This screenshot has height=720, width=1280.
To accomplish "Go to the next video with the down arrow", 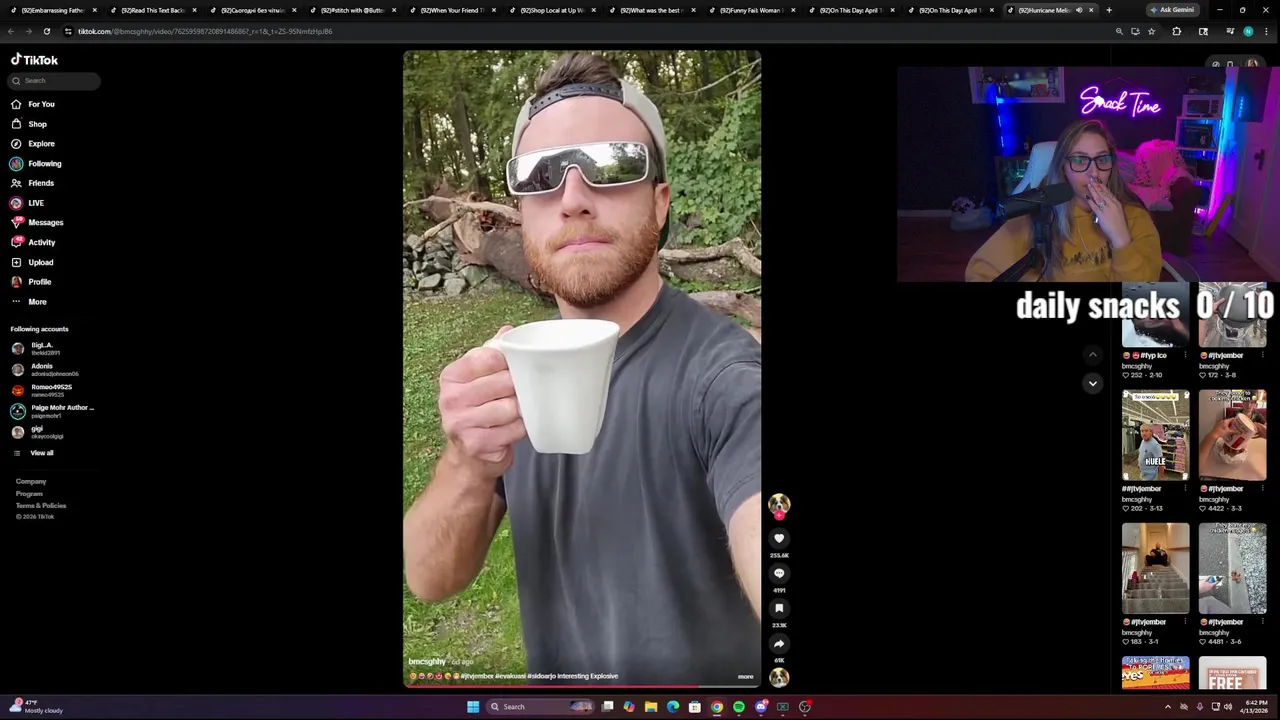I will [x=1093, y=383].
